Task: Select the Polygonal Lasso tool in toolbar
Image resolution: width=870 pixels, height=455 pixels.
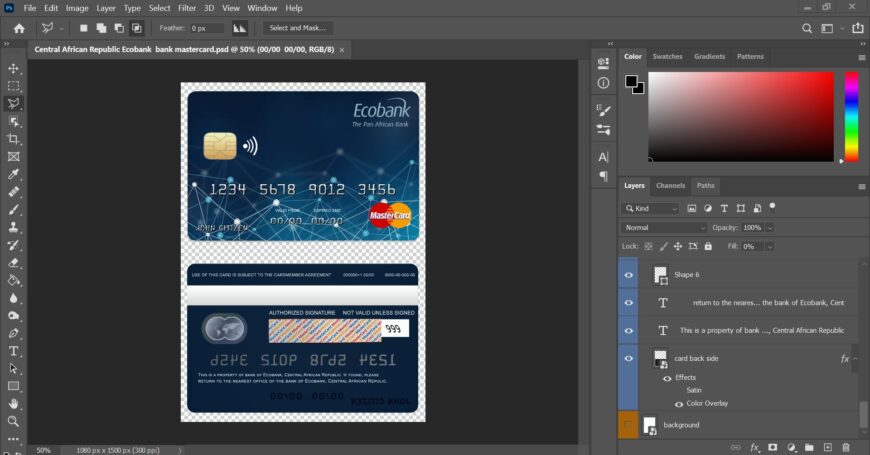Action: (13, 103)
